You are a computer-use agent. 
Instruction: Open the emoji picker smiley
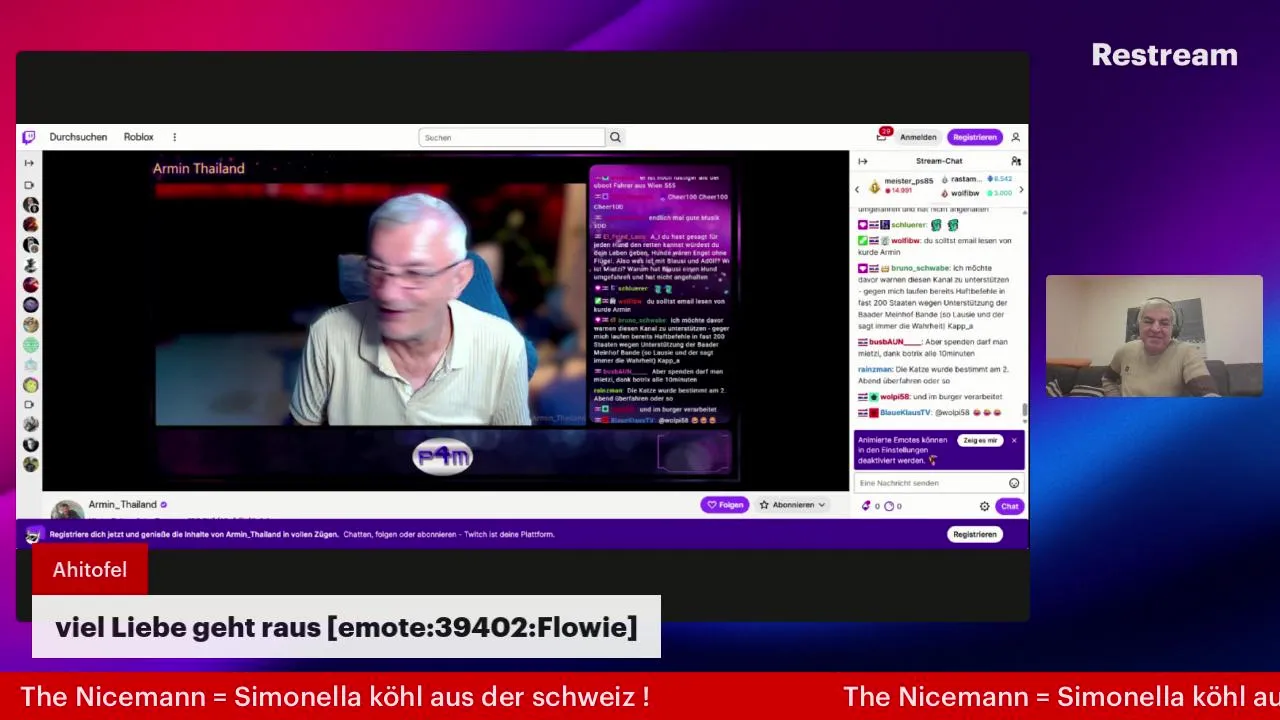[x=1014, y=483]
